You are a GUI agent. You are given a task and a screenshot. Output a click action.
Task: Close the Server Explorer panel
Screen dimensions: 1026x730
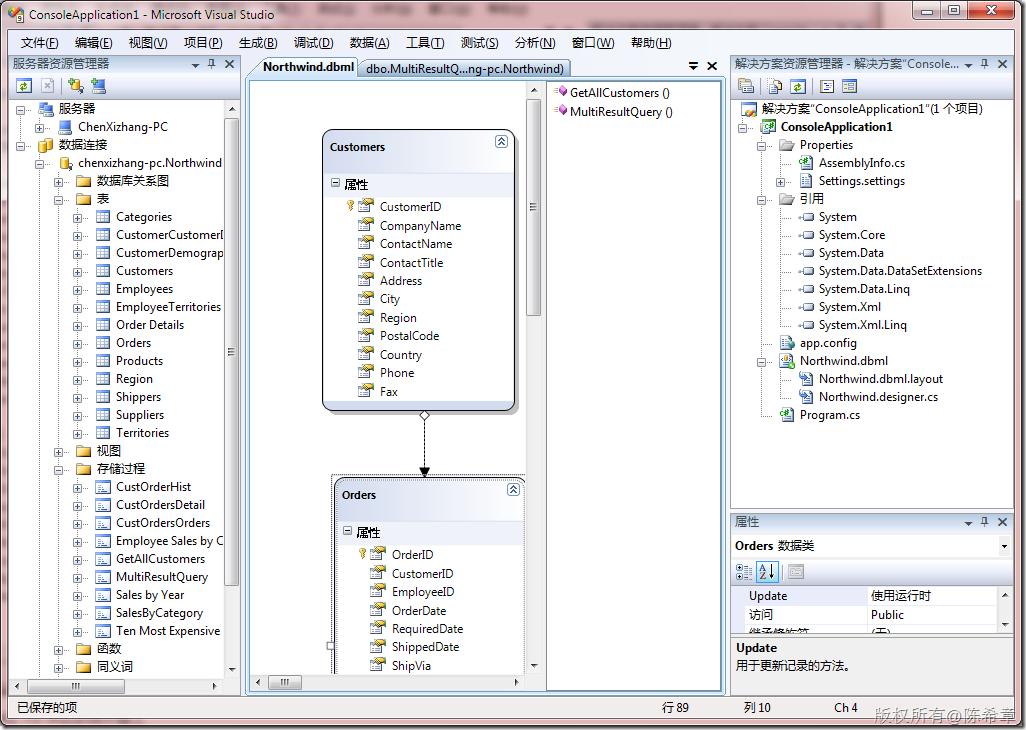tap(229, 64)
